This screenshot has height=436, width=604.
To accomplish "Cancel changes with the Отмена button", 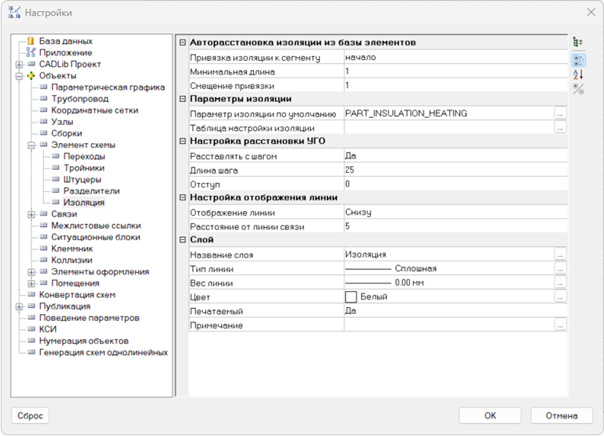I will click(x=561, y=416).
